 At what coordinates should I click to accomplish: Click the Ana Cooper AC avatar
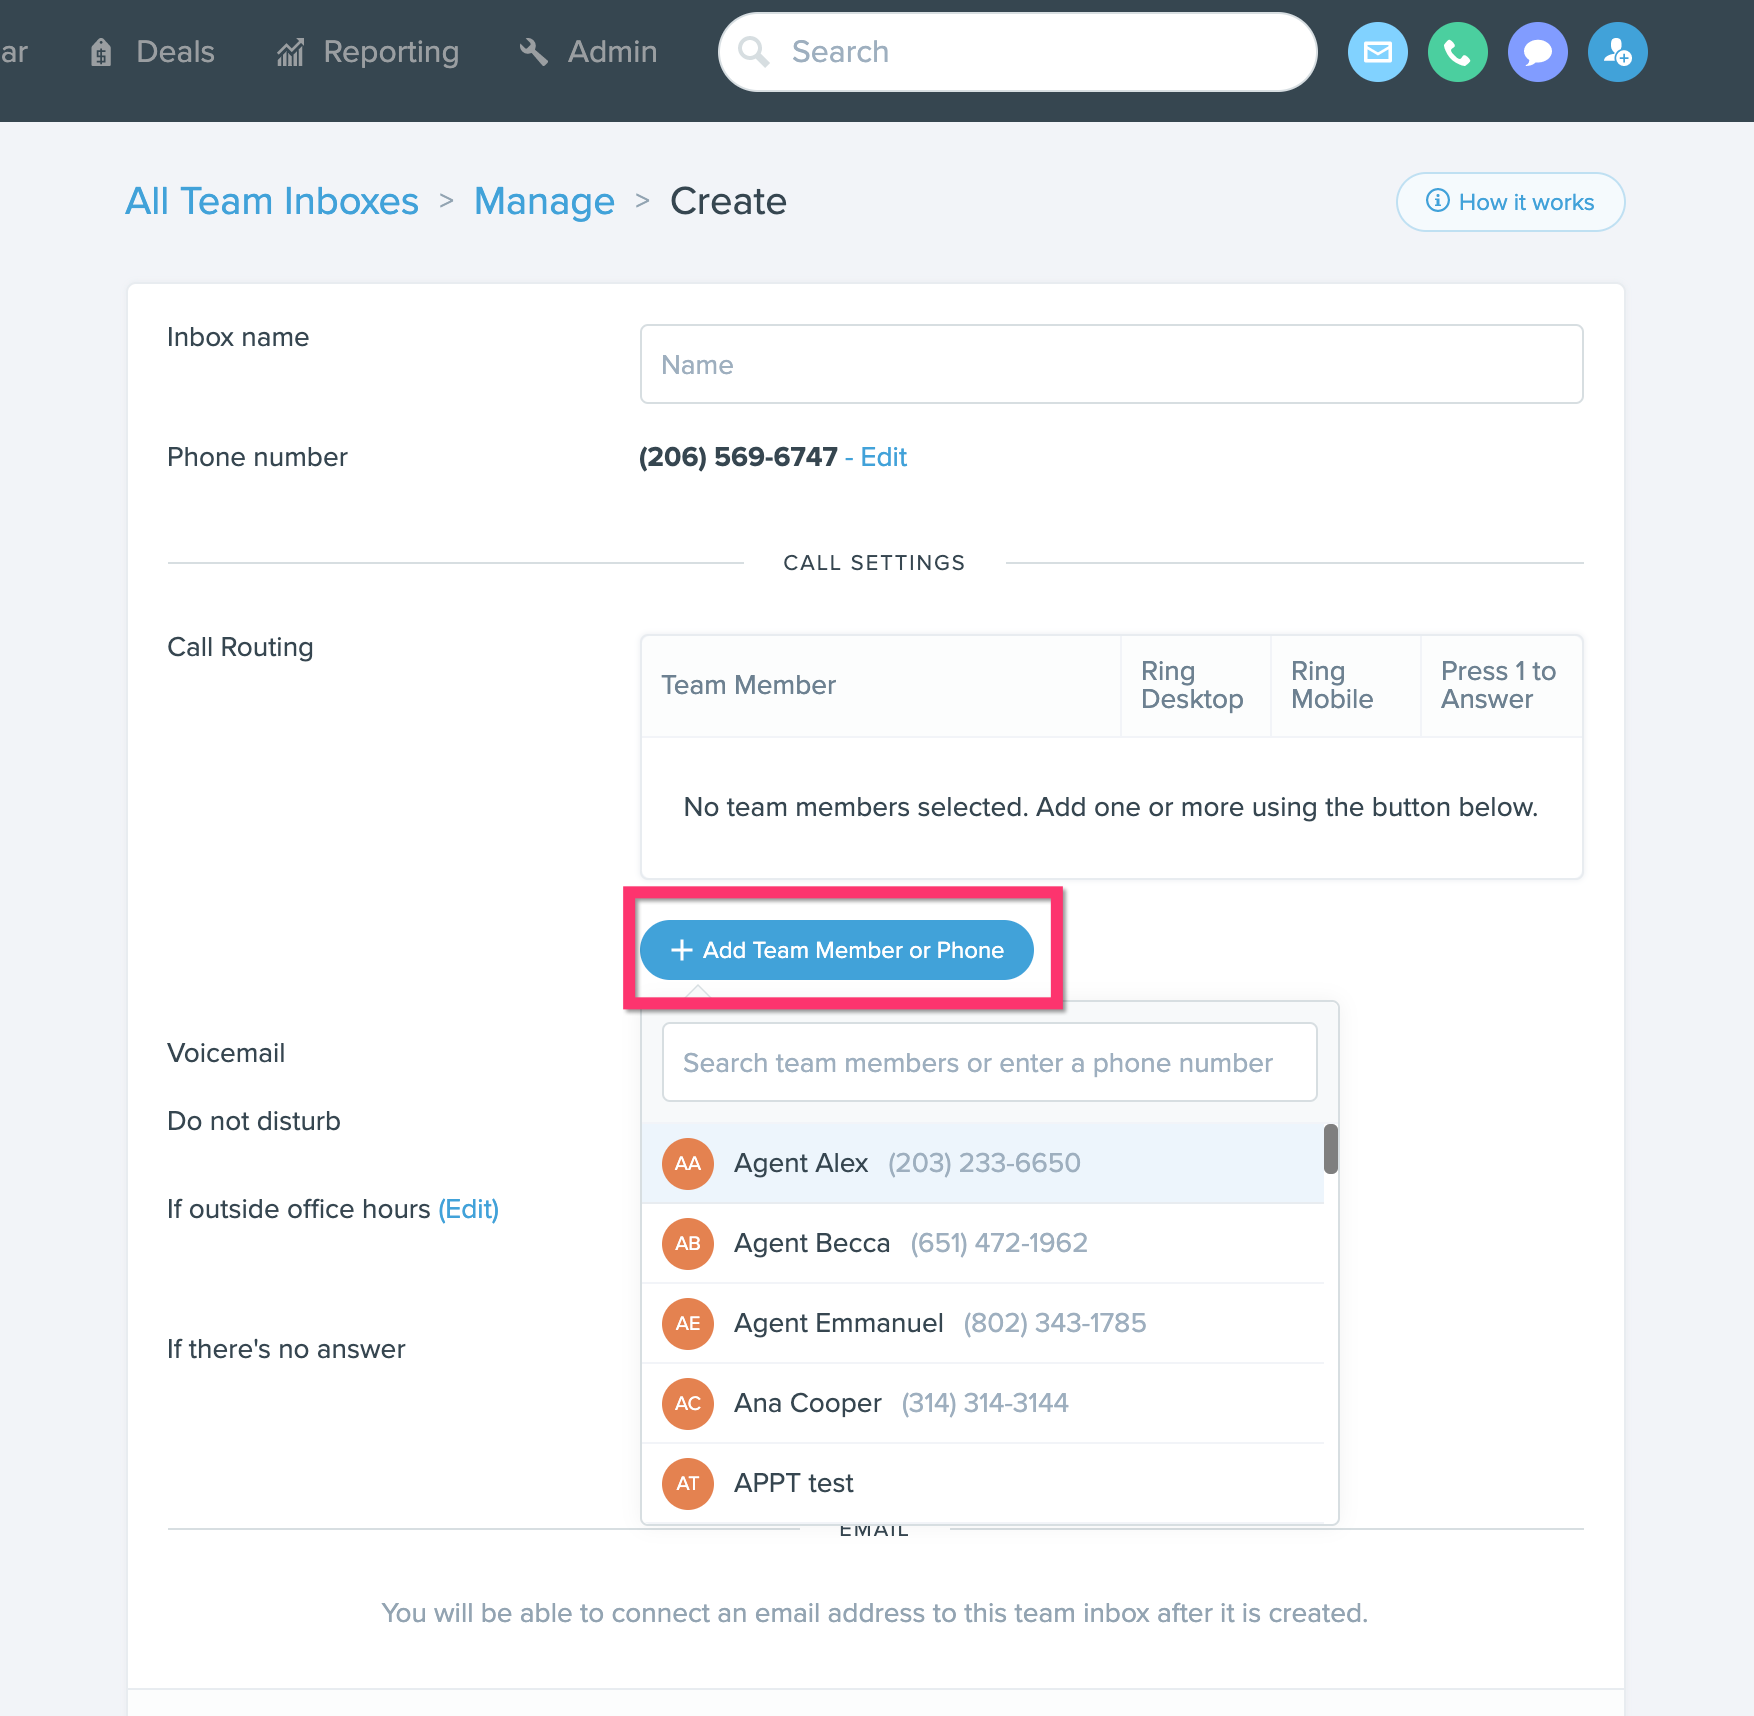(688, 1403)
